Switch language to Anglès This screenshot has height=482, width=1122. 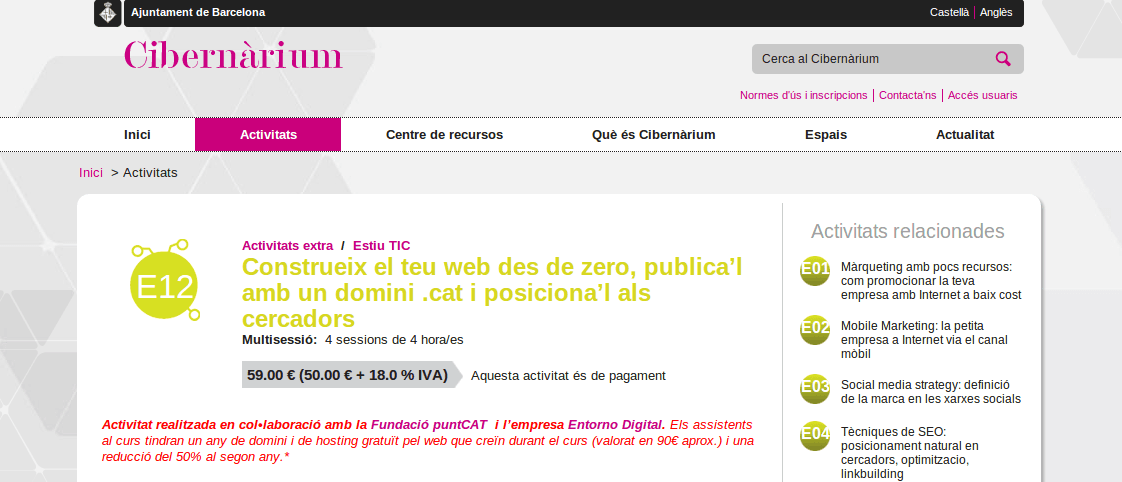coord(996,12)
